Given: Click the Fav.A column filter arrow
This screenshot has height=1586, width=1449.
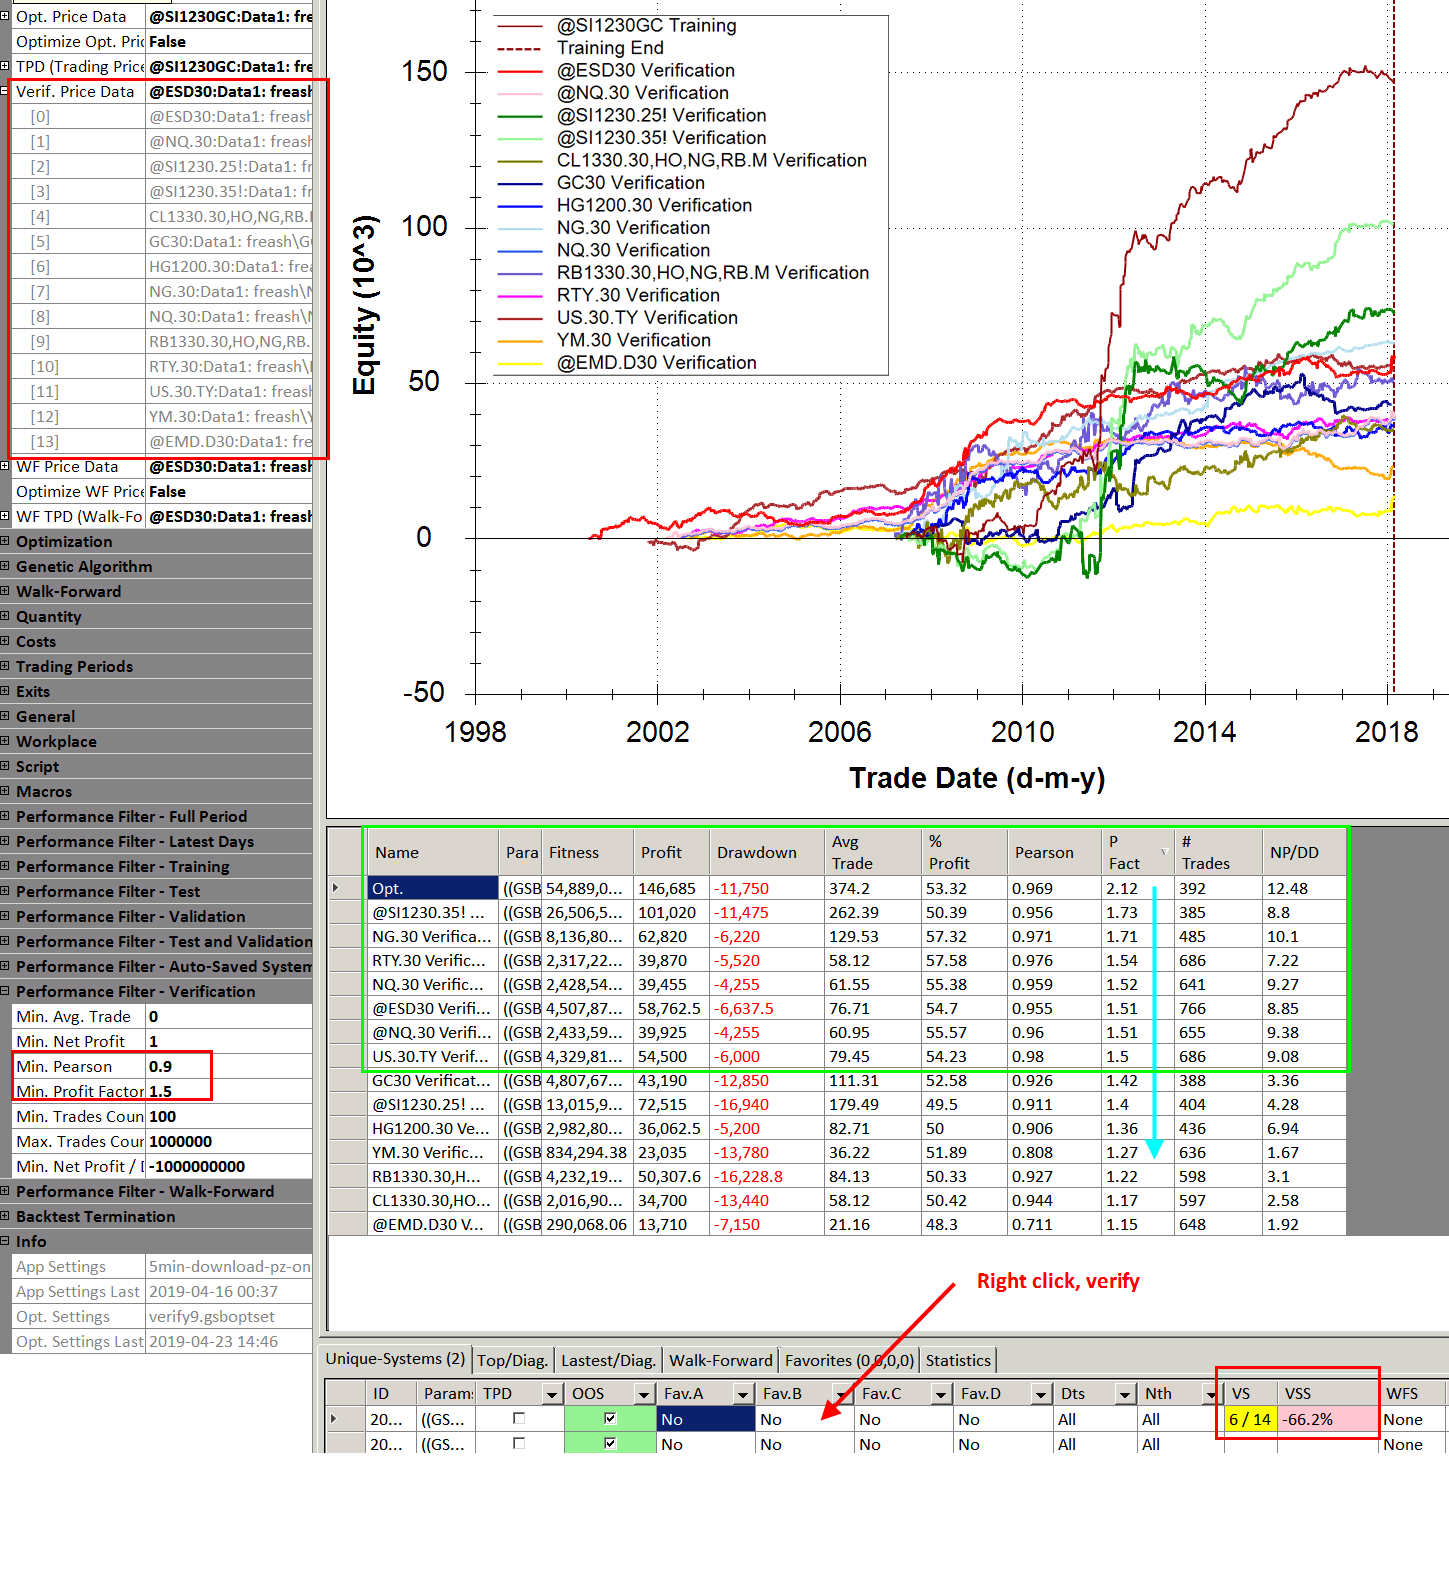Looking at the screenshot, I should tap(742, 1394).
